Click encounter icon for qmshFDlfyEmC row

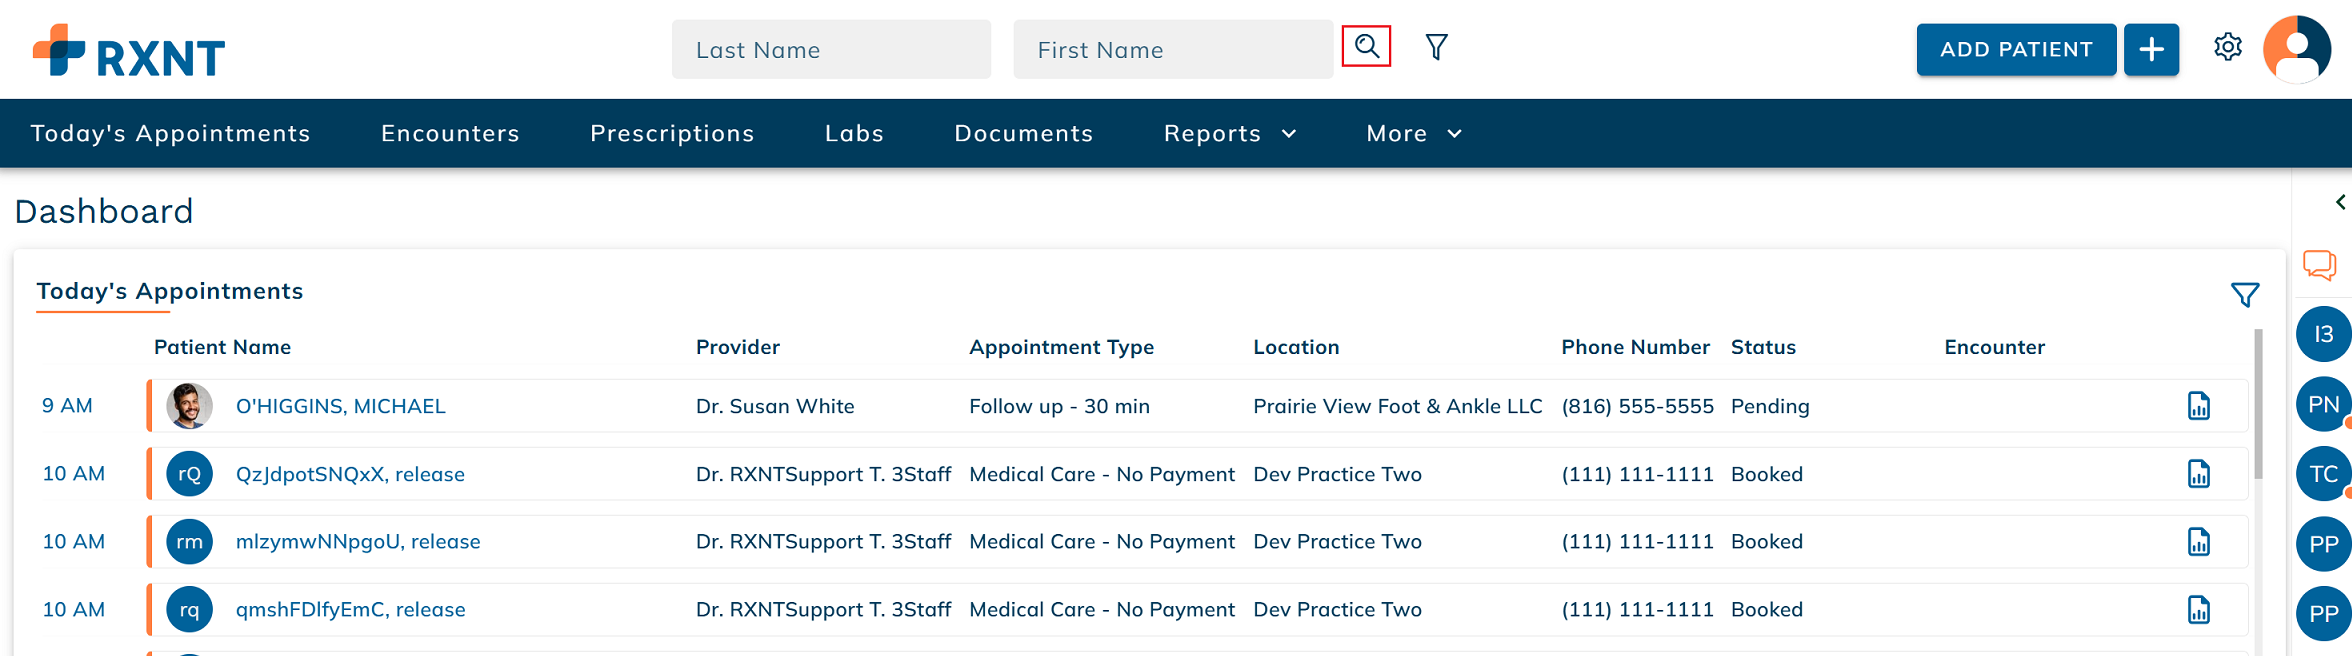[x=2198, y=610]
